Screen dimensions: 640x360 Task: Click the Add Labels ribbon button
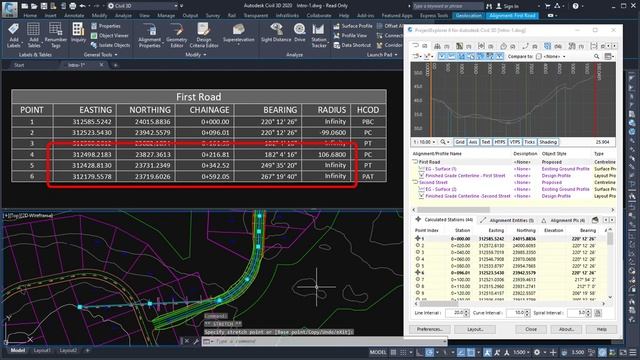tap(13, 35)
